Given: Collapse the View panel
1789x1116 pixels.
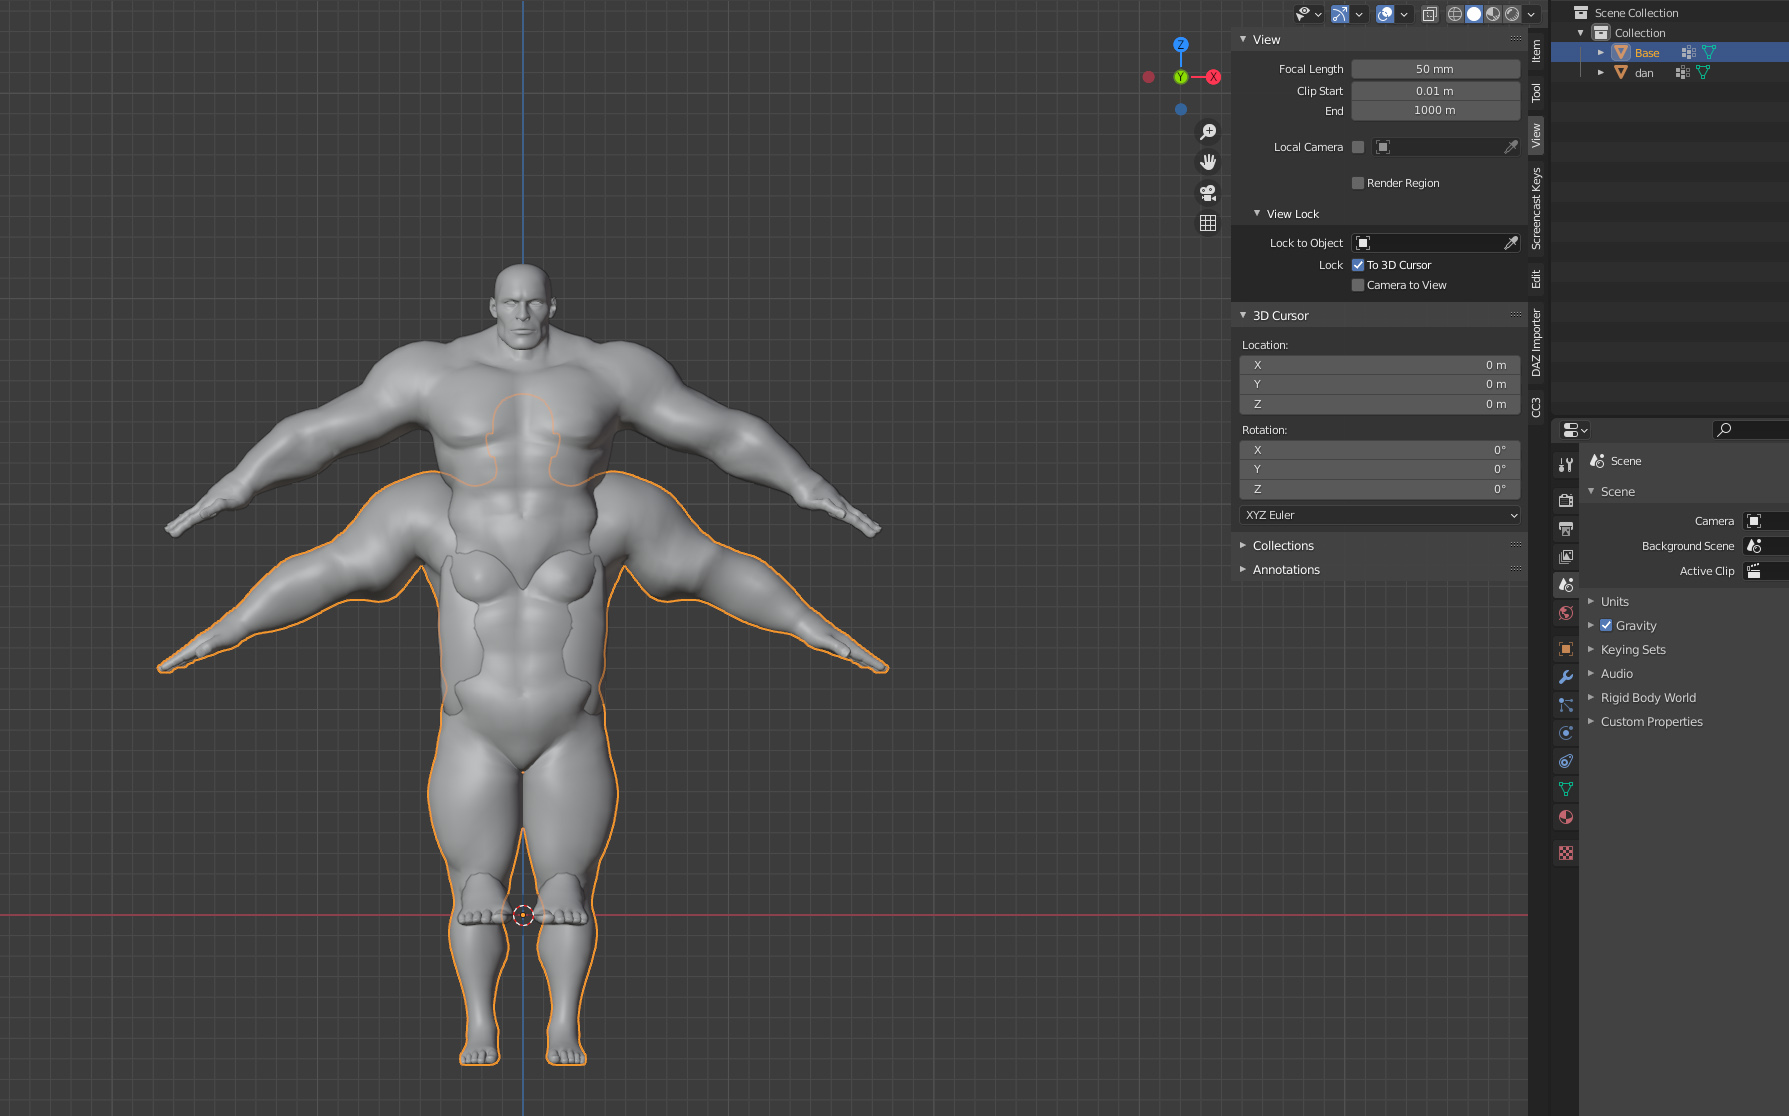Looking at the screenshot, I should point(1243,40).
